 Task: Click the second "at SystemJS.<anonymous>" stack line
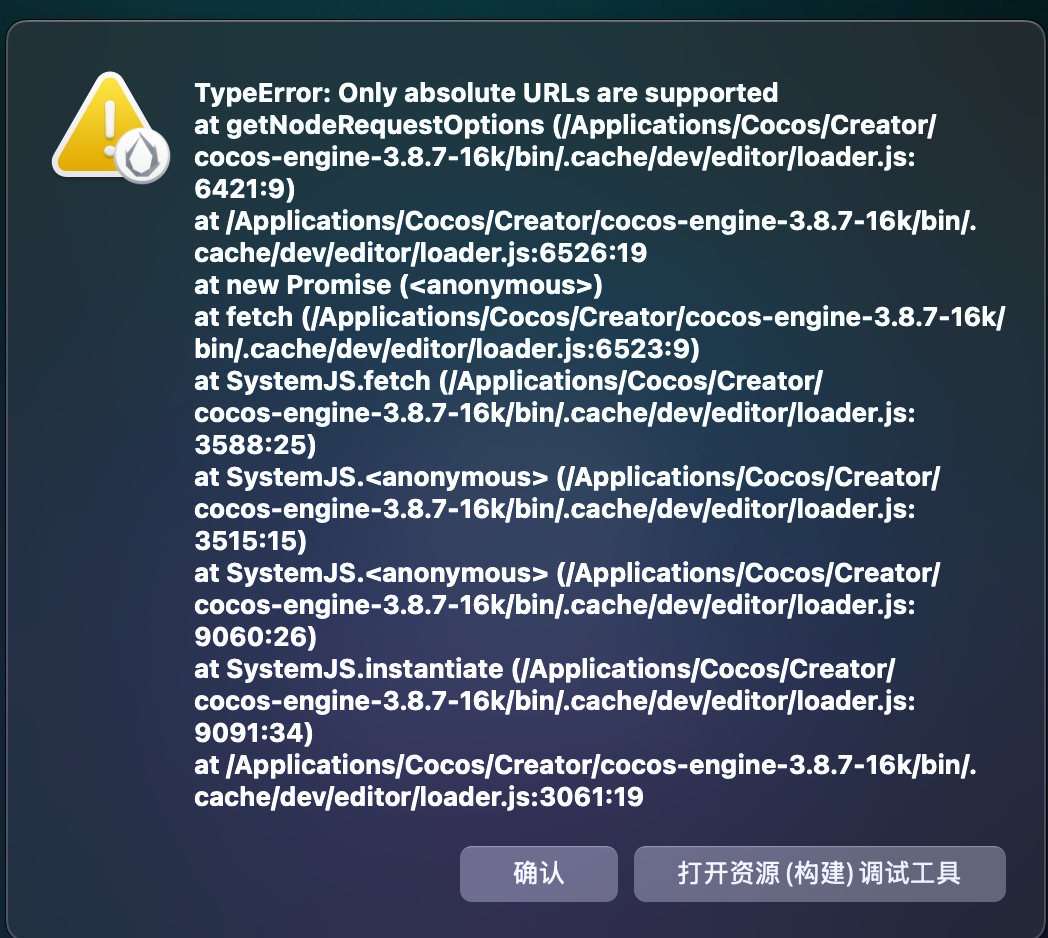point(567,574)
